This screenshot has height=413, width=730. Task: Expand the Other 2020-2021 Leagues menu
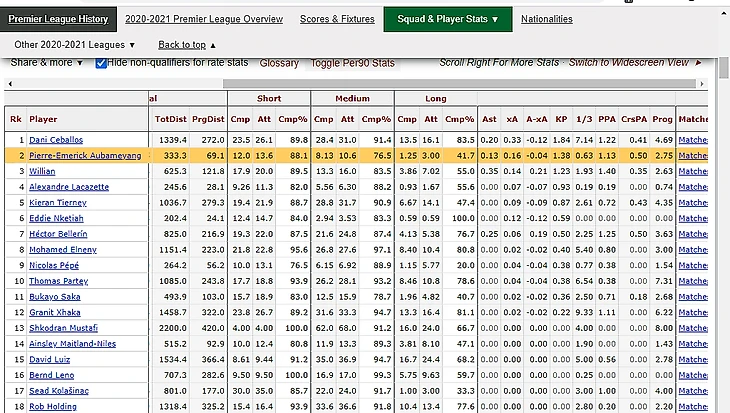coord(75,45)
